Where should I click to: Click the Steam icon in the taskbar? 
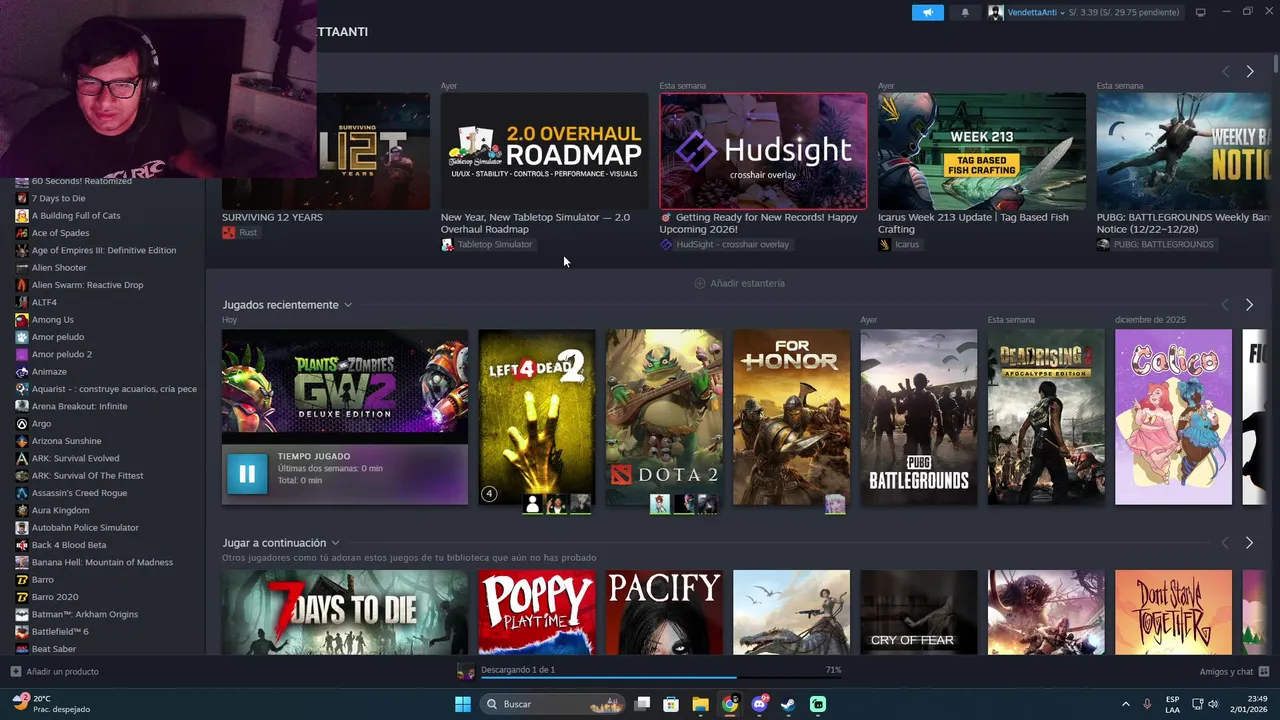click(789, 704)
